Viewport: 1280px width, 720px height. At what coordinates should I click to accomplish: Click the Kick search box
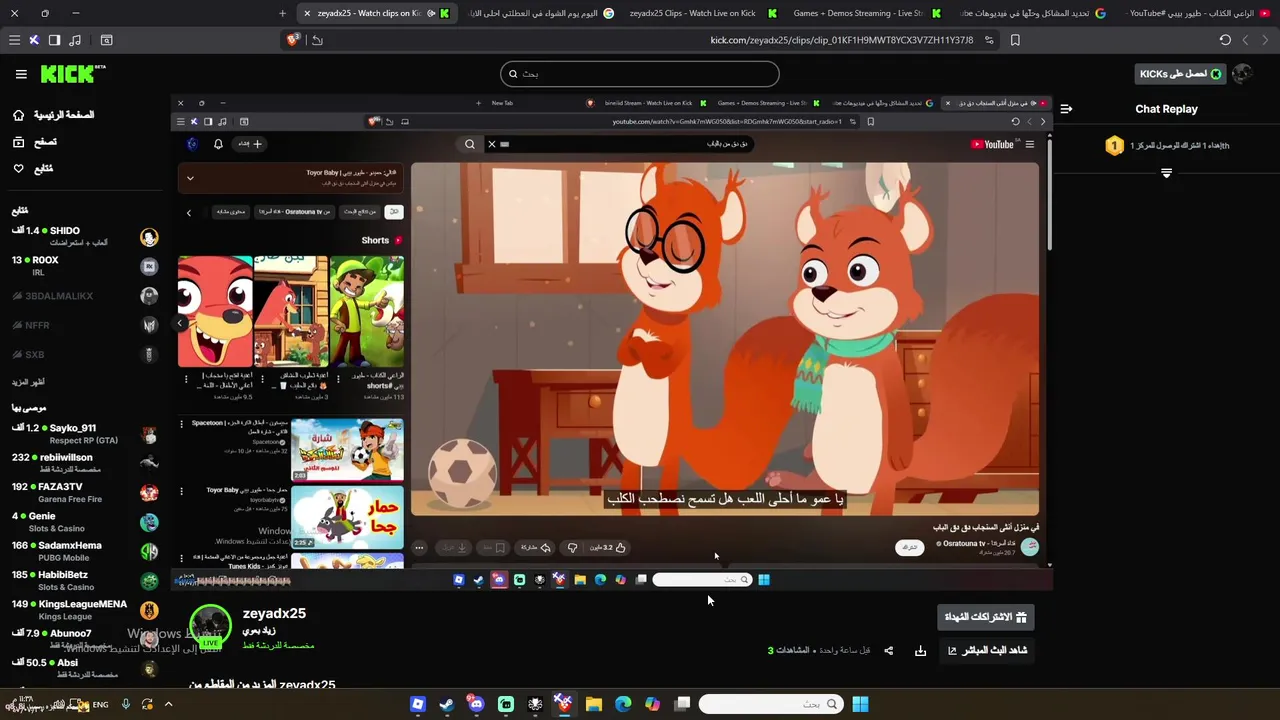(x=640, y=74)
